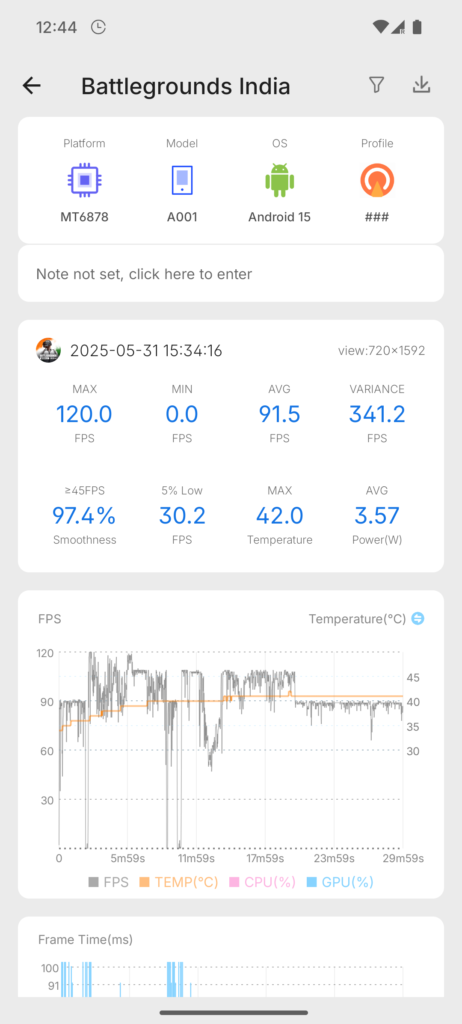
Task: Toggle the GPU(%) legend series
Action: [340, 882]
